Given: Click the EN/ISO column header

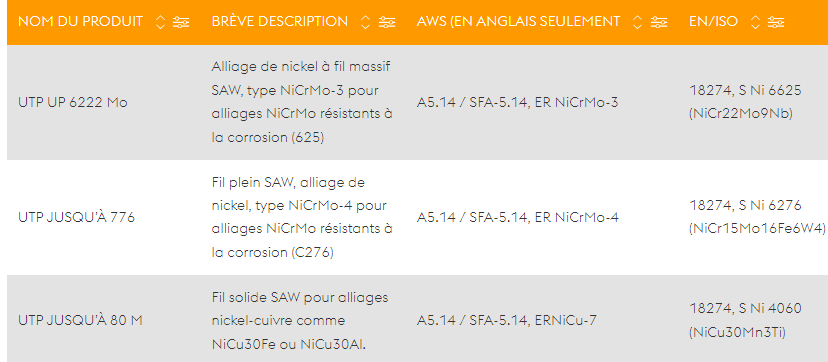Looking at the screenshot, I should click(x=713, y=22).
